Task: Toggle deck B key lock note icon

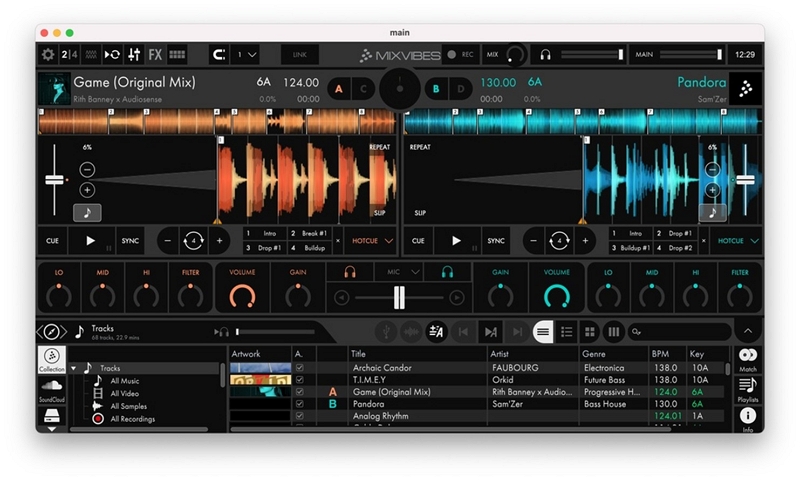Action: [x=712, y=213]
